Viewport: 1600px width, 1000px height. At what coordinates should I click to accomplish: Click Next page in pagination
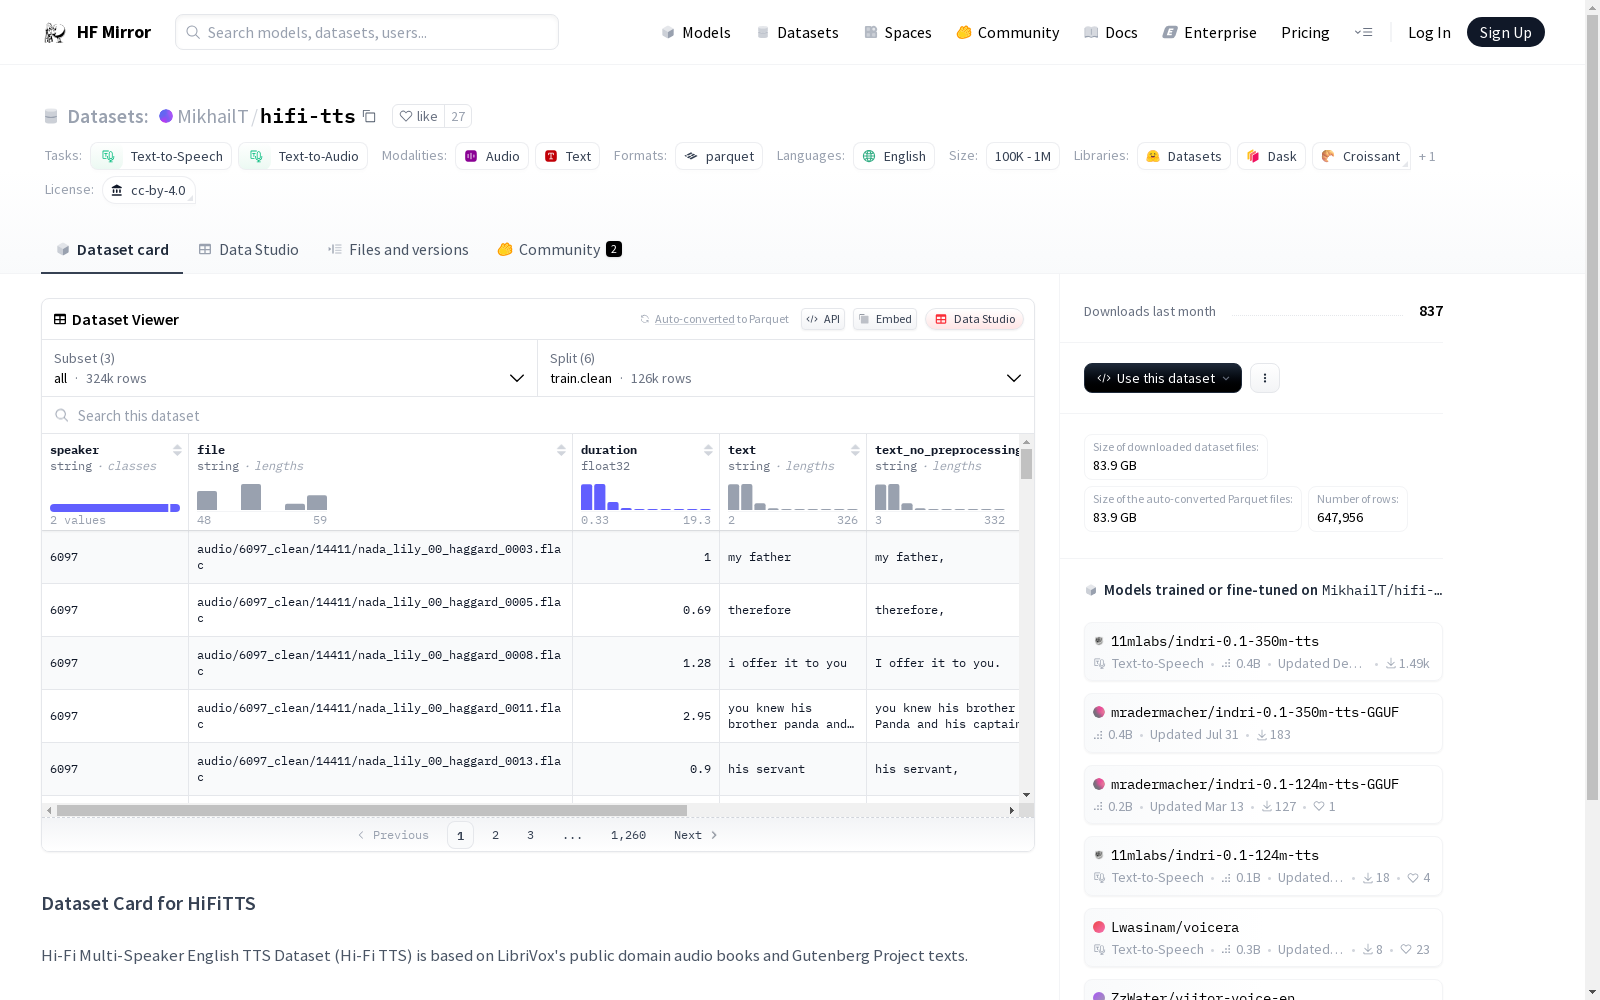[x=696, y=835]
